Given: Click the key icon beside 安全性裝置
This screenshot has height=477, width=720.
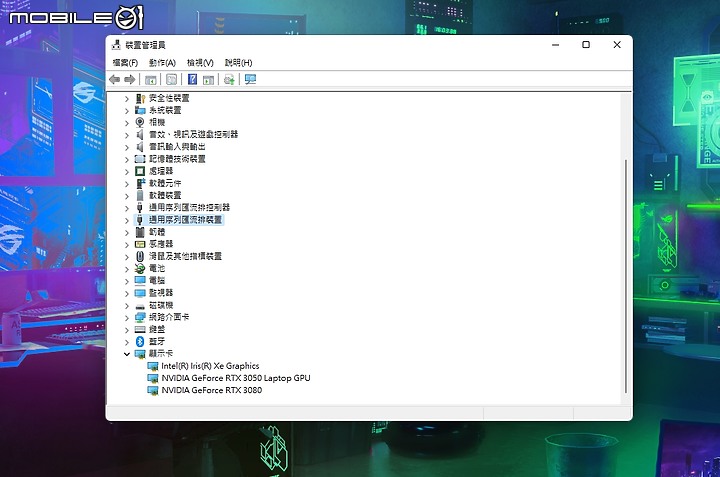Looking at the screenshot, I should 140,98.
